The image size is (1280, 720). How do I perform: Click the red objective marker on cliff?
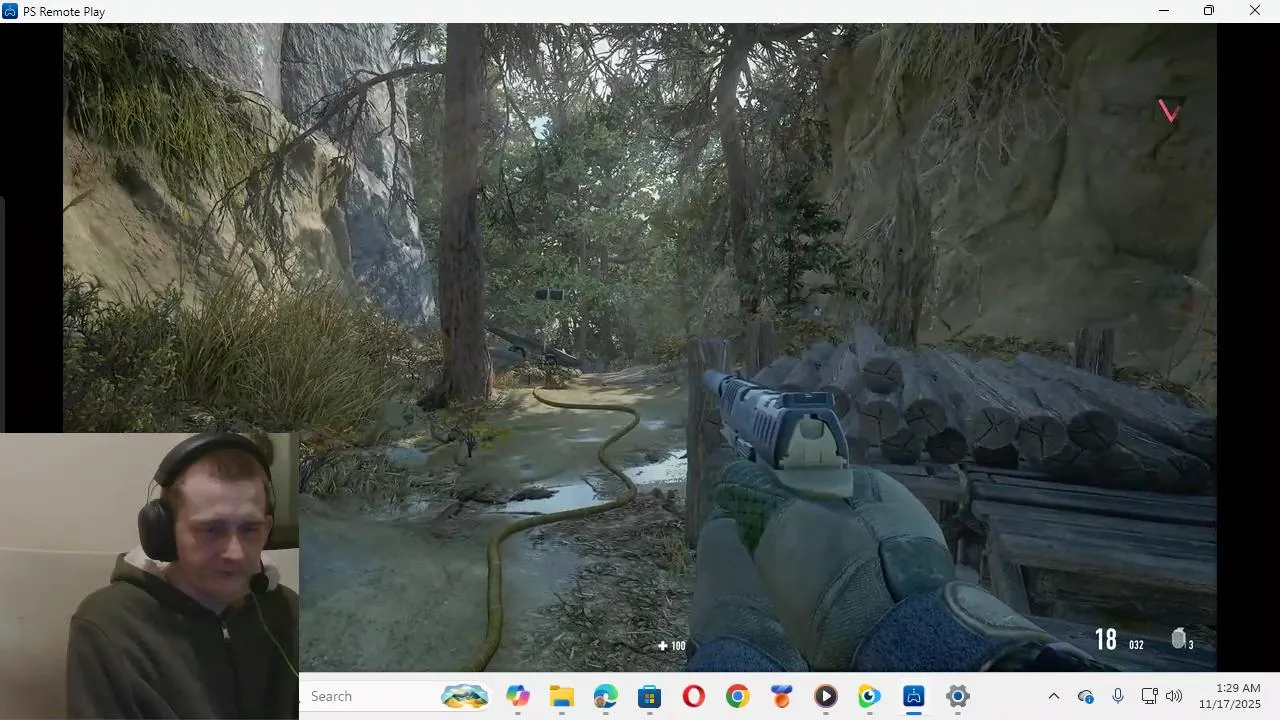(1168, 110)
